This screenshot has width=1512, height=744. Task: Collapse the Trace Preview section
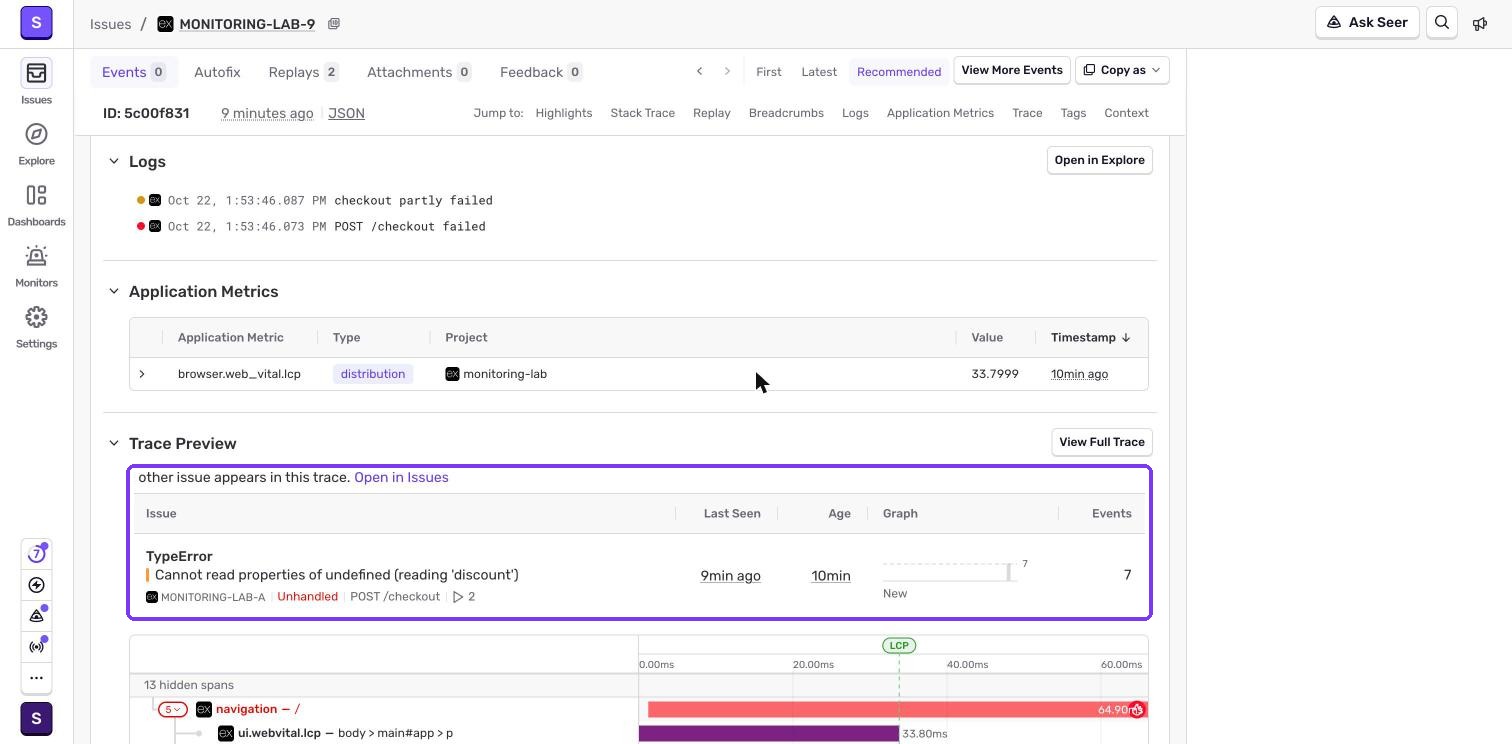(x=114, y=443)
